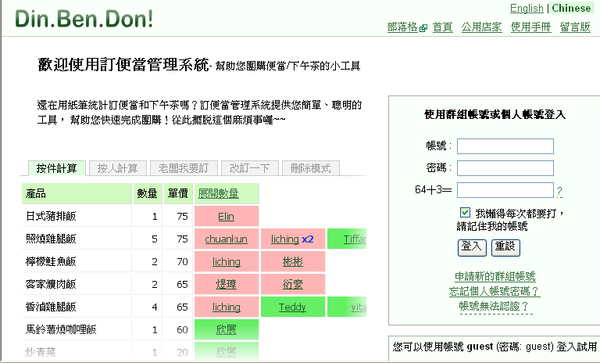Open the 使用手冊 user manual

pyautogui.click(x=531, y=27)
